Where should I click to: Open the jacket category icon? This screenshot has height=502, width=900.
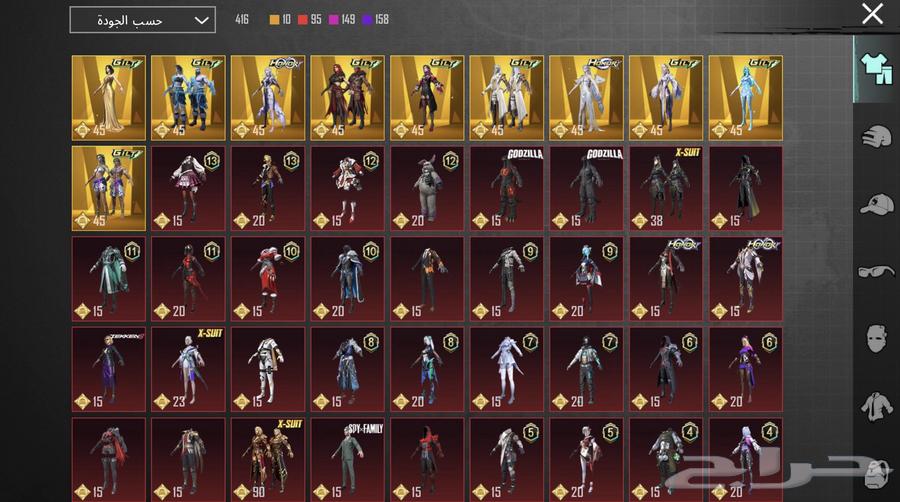point(876,405)
